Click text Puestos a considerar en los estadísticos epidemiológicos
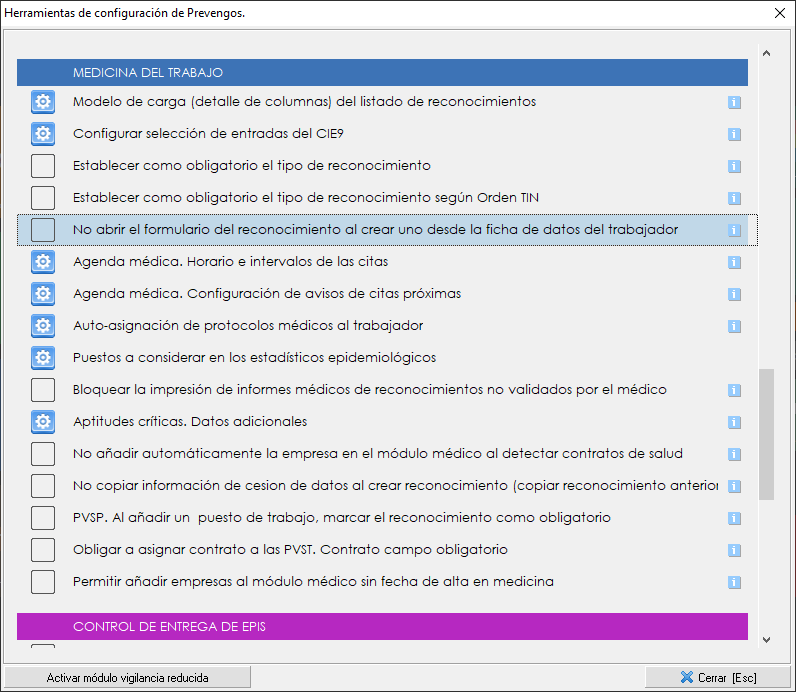The image size is (796, 692). 254,357
